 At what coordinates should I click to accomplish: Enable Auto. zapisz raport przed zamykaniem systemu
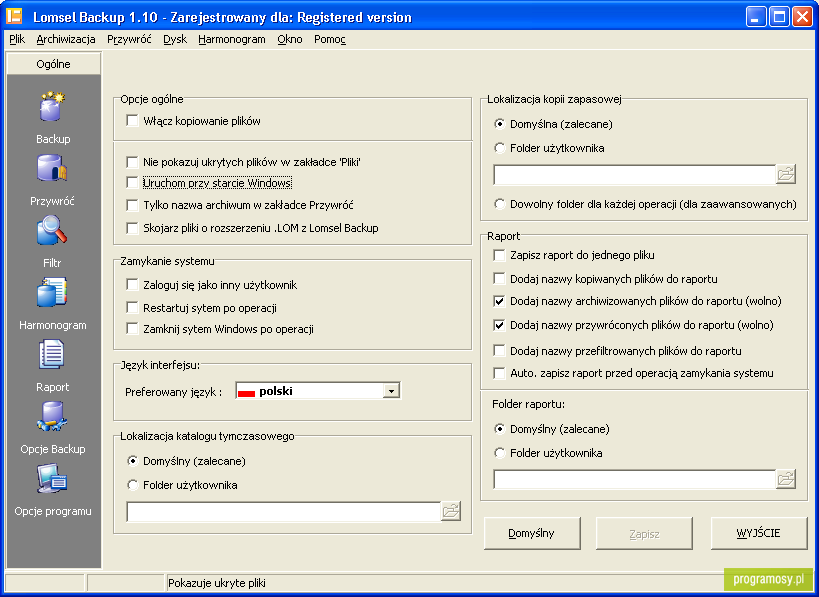click(499, 373)
